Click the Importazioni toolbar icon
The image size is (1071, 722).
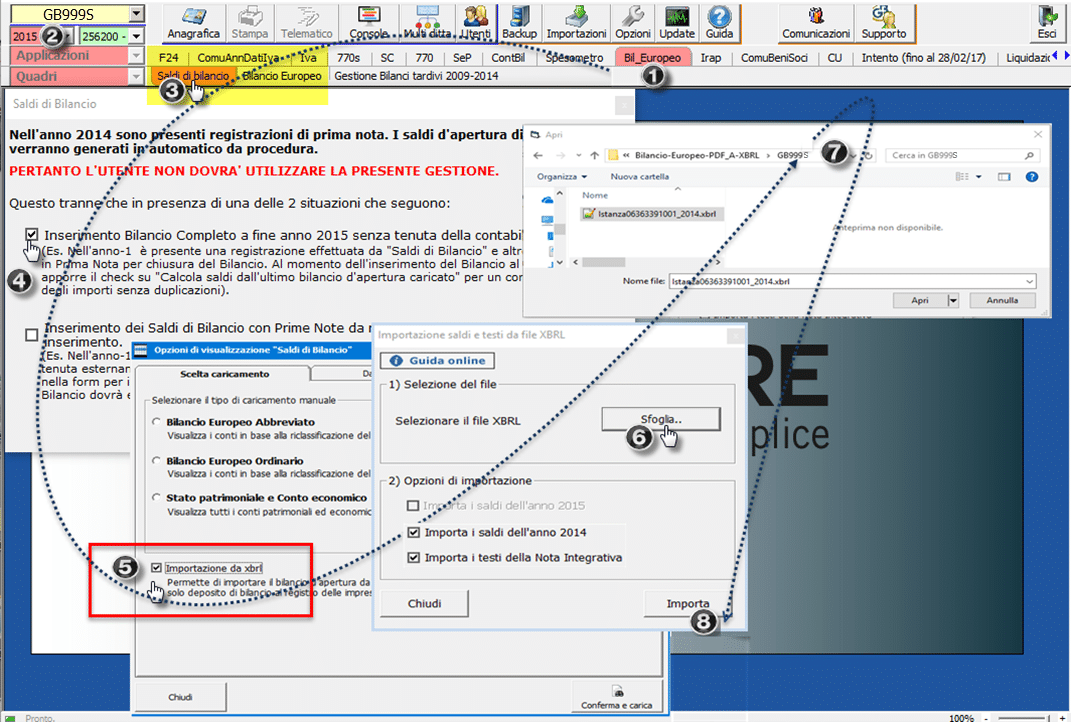[576, 21]
